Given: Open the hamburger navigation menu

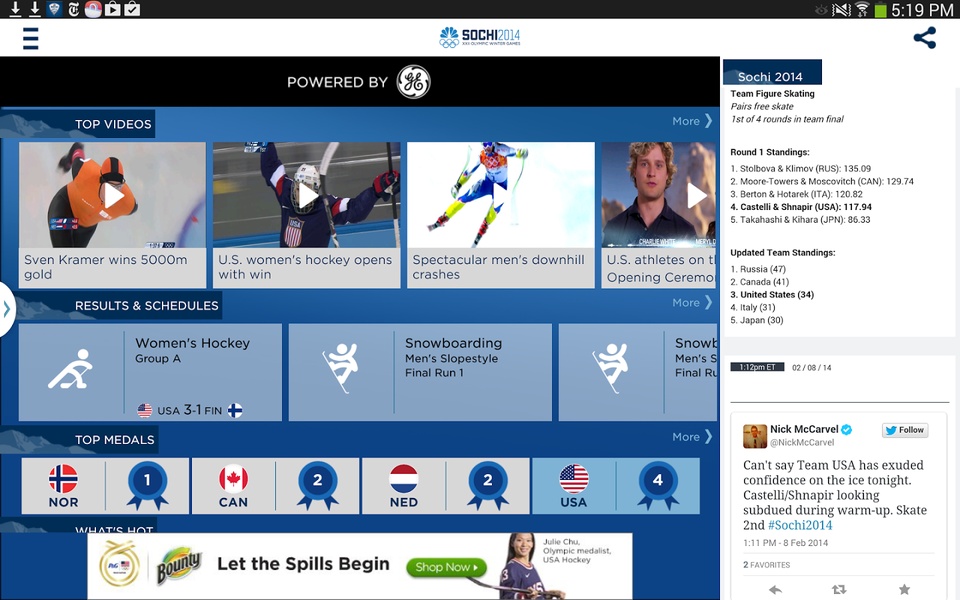Looking at the screenshot, I should [x=31, y=38].
